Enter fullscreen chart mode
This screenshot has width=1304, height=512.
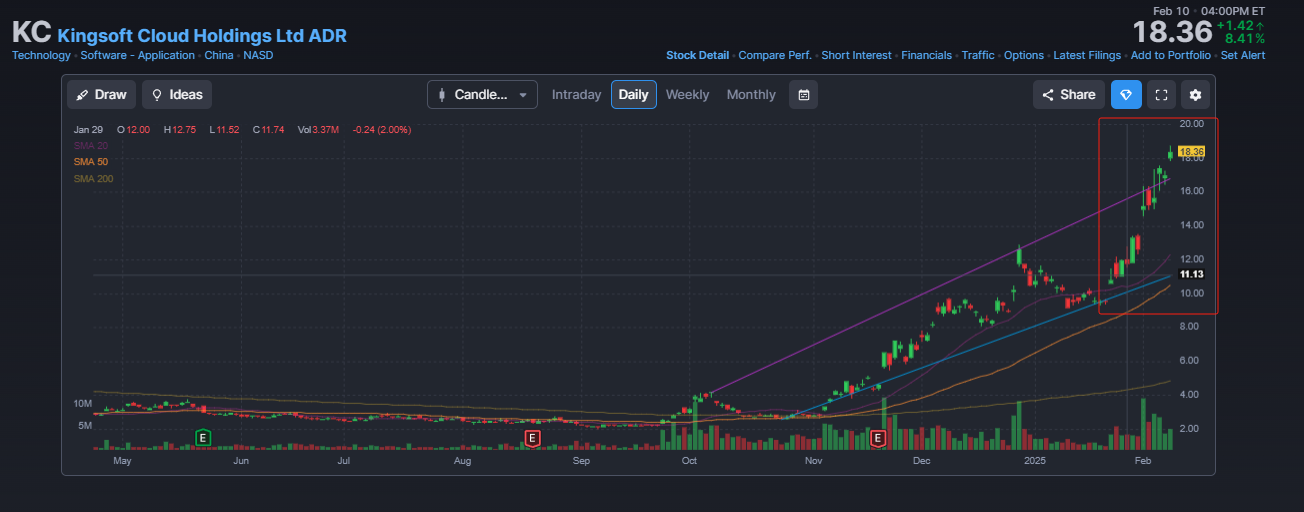coord(1161,95)
